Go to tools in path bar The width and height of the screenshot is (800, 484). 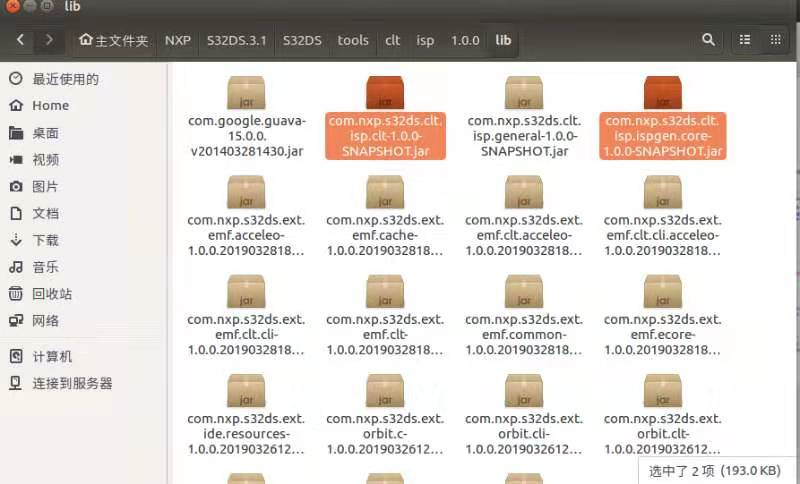tap(353, 40)
